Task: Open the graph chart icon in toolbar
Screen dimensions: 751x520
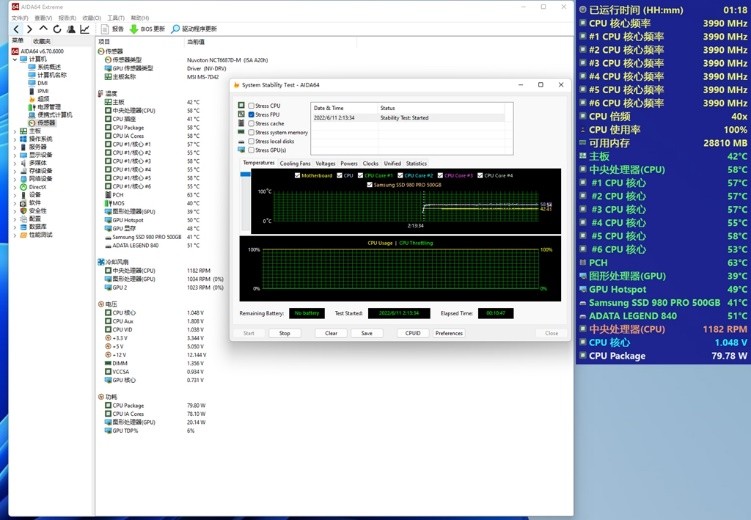Action: [x=84, y=30]
